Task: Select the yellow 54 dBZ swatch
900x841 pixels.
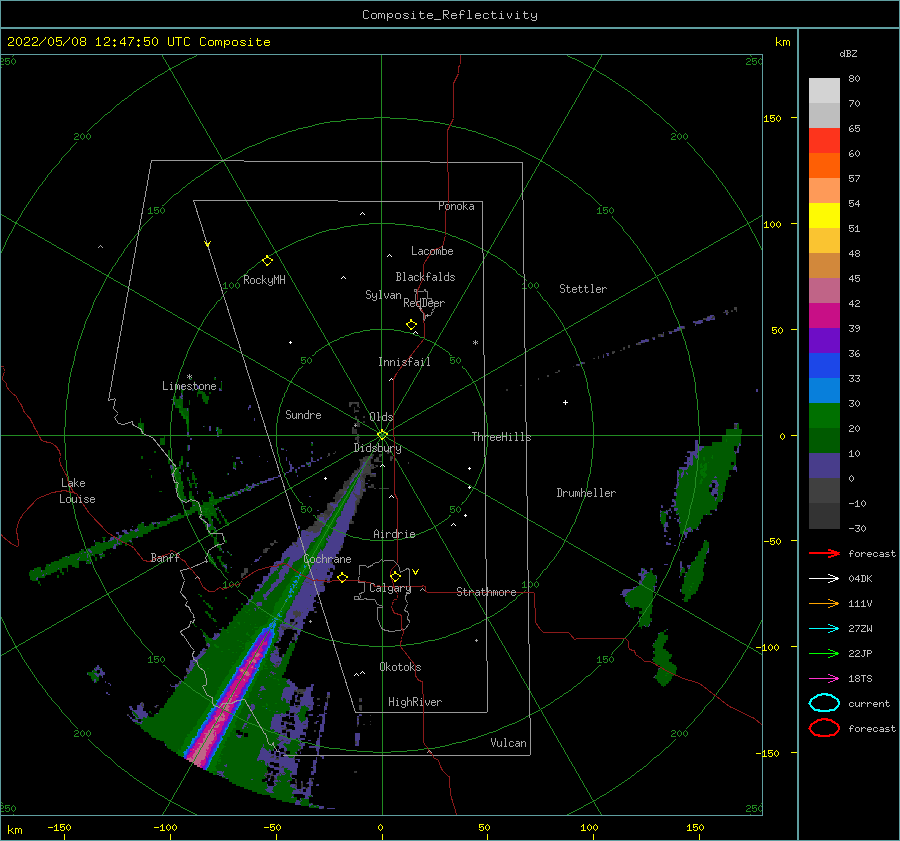Action: tap(824, 216)
